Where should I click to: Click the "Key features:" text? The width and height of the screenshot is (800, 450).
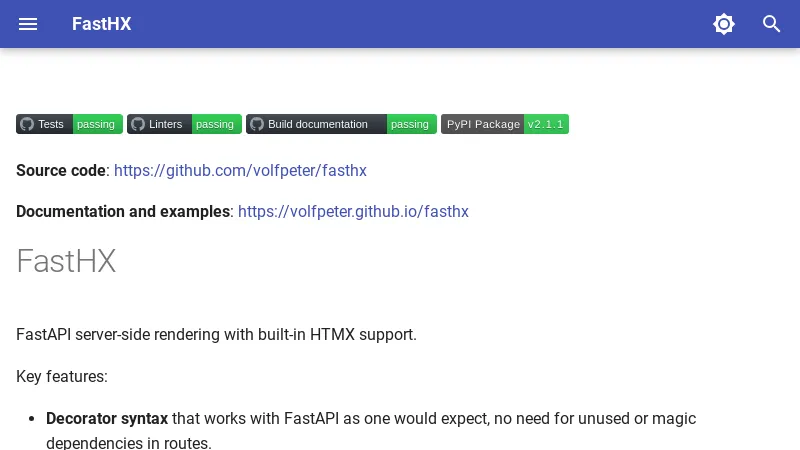[x=62, y=377]
